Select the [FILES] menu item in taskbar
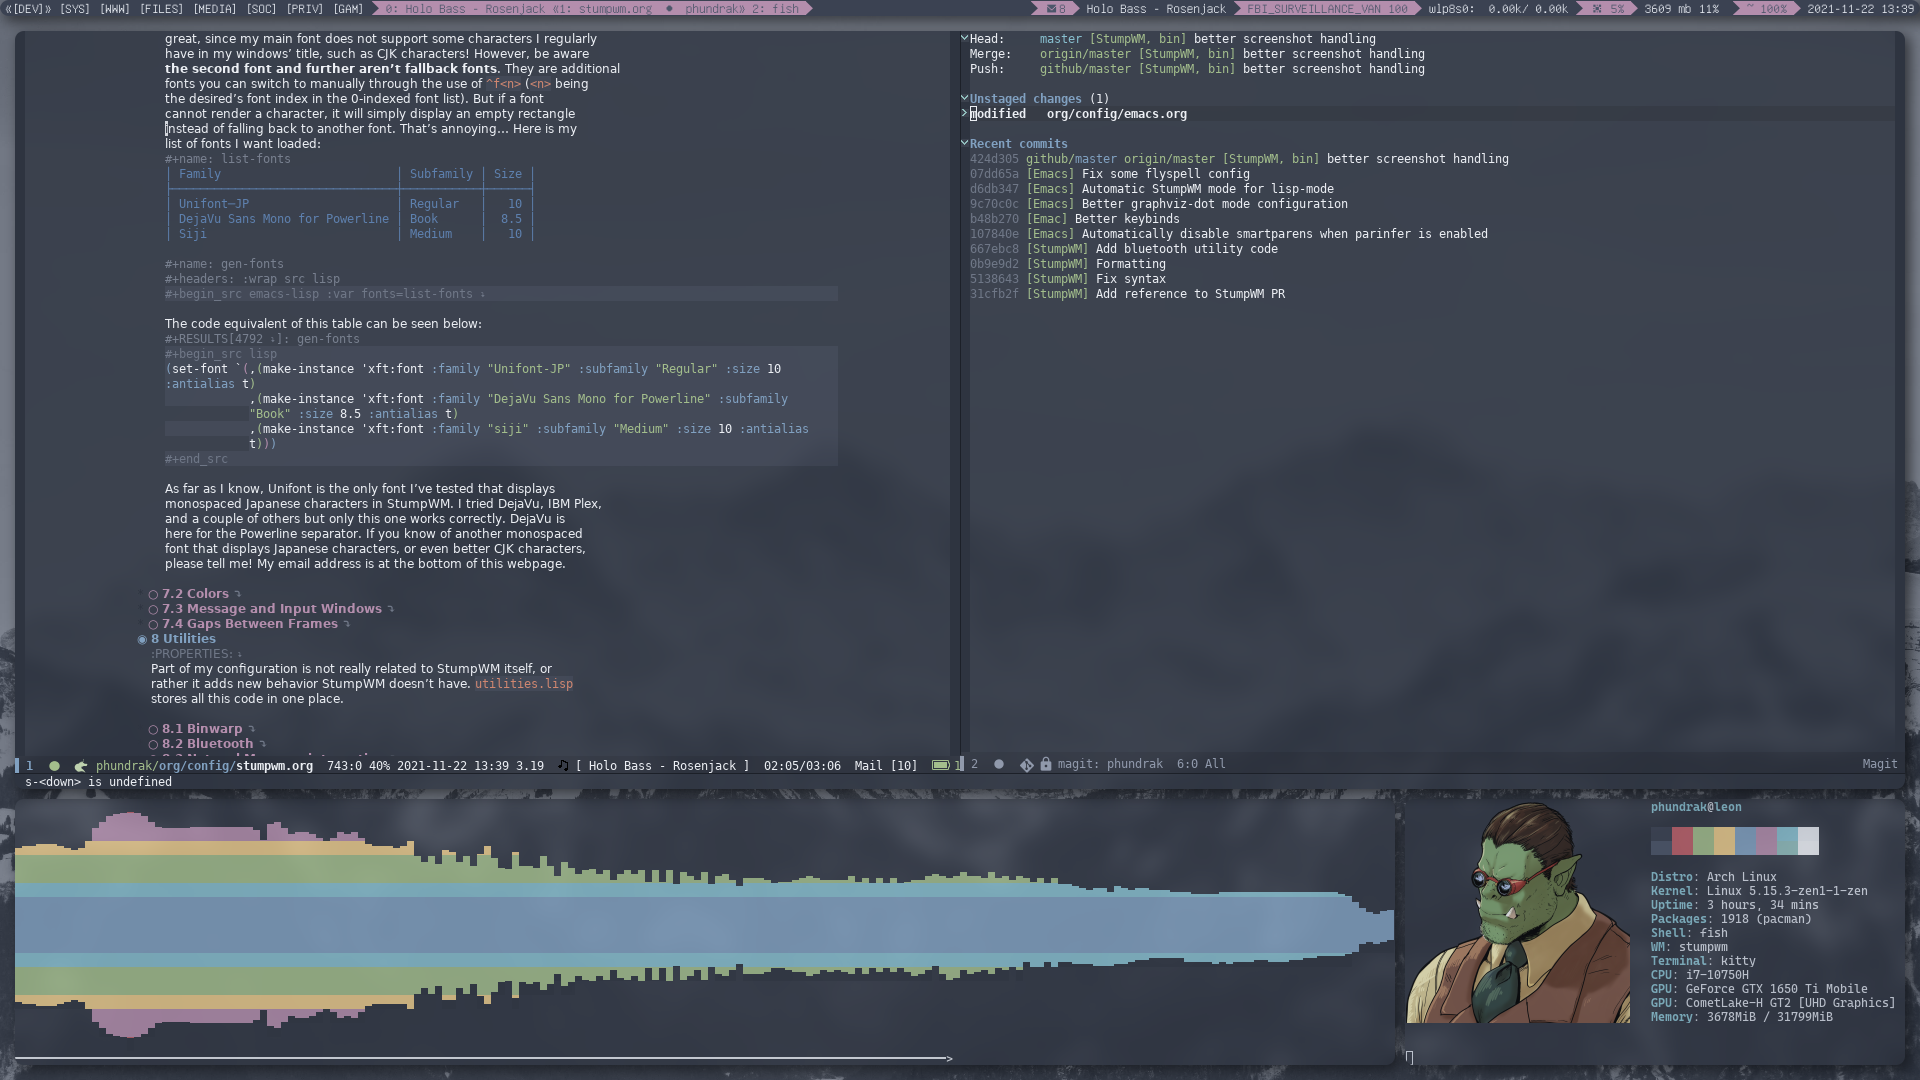The width and height of the screenshot is (1920, 1080). point(161,8)
